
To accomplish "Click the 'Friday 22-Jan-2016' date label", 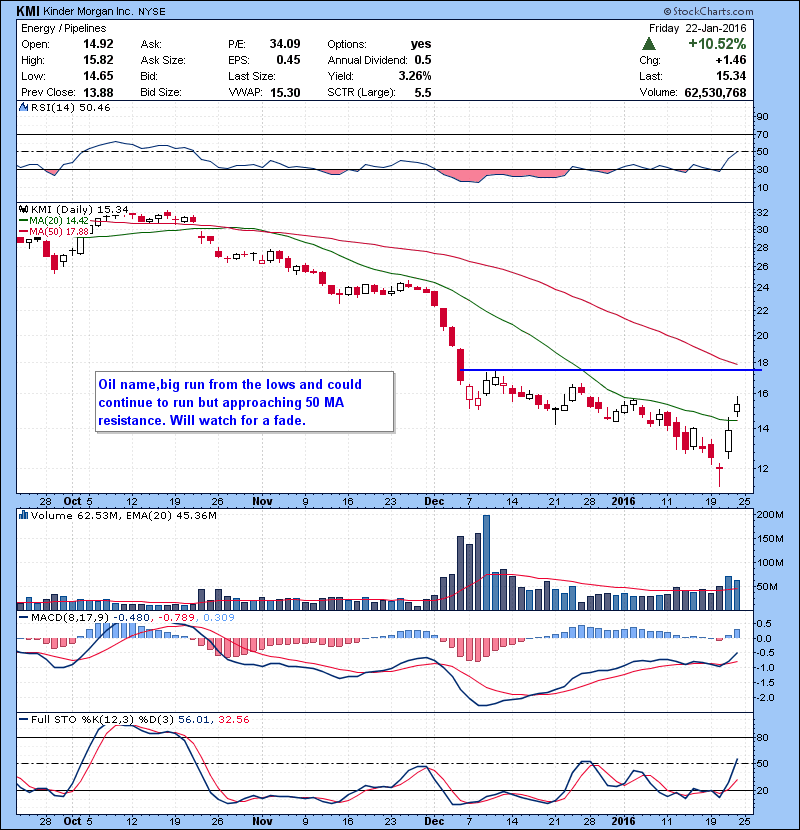I will pos(697,28).
